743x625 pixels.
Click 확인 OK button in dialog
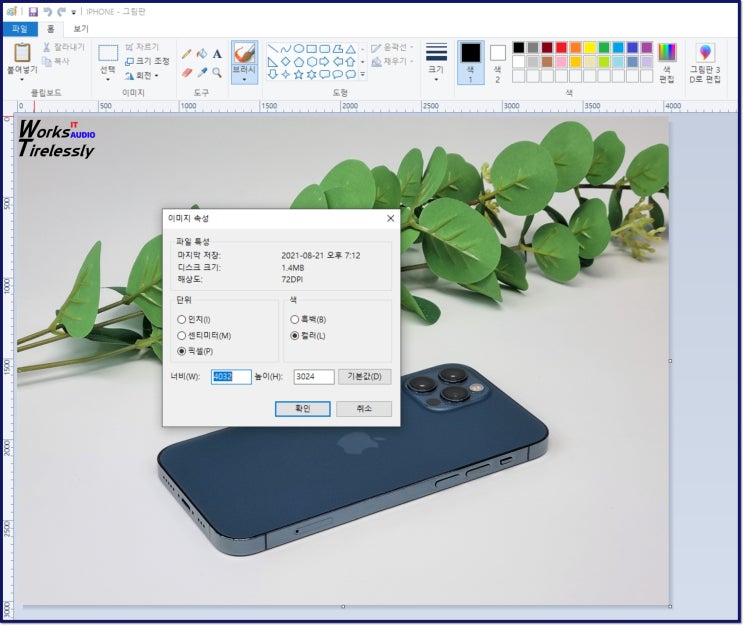click(303, 409)
